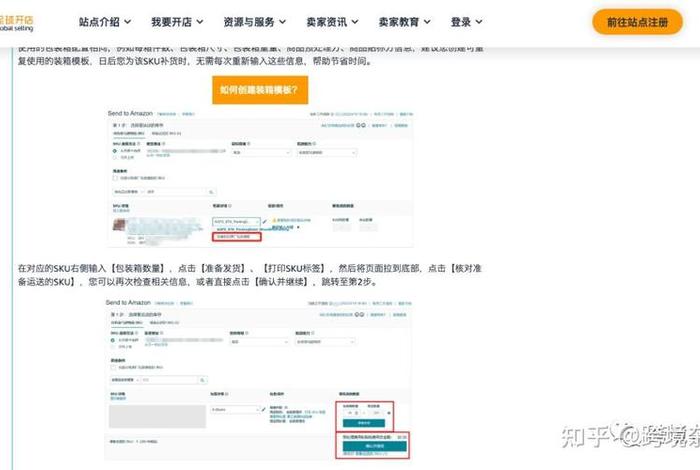Go to the 全球开店 global selling logo

17,23
